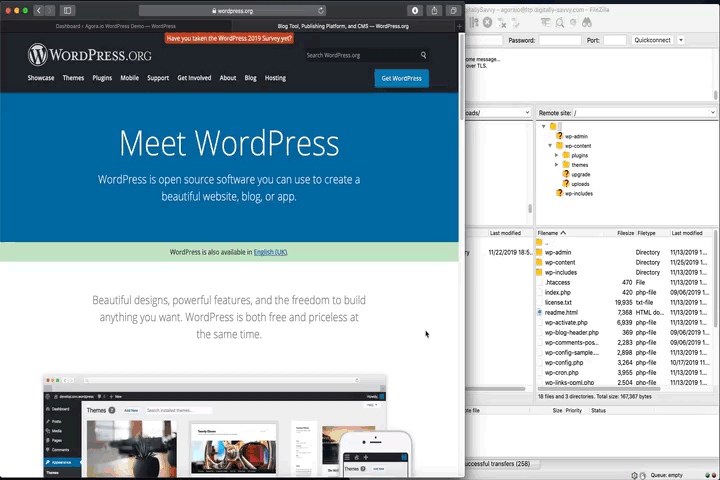Open the Remote site path dropdown

(712, 113)
